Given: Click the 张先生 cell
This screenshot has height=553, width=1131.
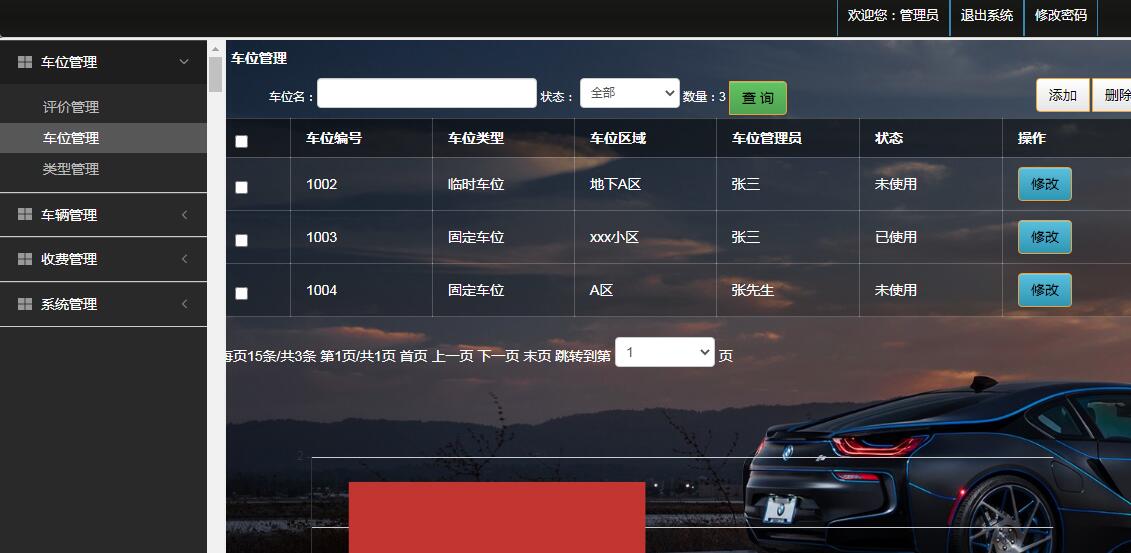Looking at the screenshot, I should click(753, 290).
